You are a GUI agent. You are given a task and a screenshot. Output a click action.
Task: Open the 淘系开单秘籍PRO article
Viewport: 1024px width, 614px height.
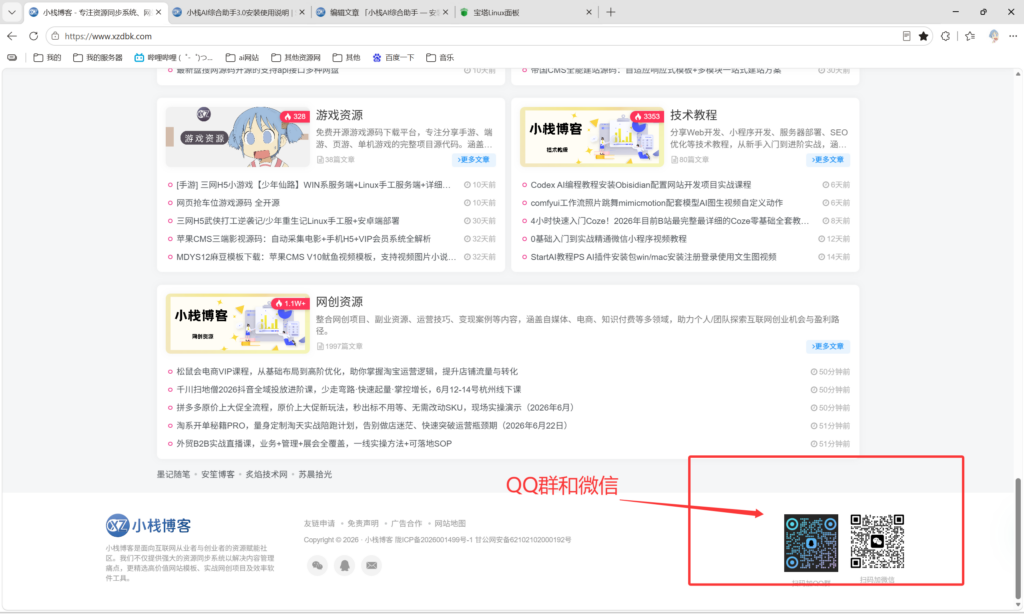click(x=373, y=425)
